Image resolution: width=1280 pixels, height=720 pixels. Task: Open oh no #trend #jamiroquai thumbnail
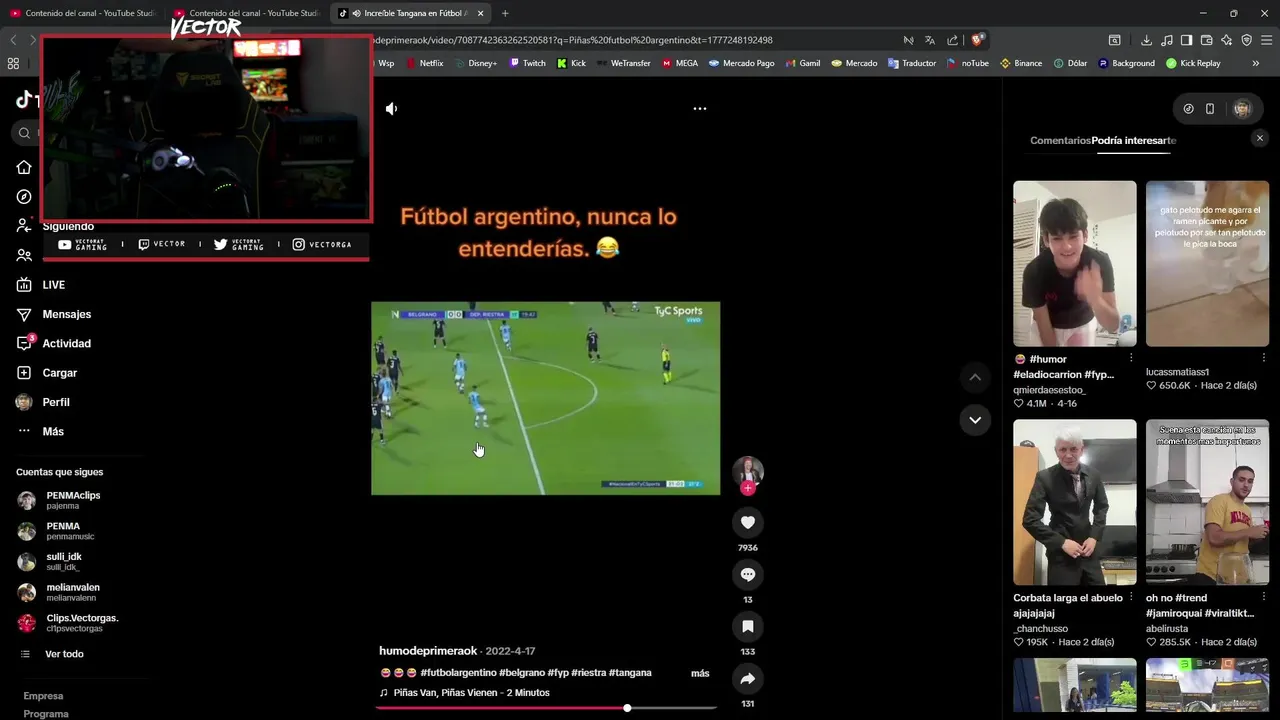[1207, 501]
